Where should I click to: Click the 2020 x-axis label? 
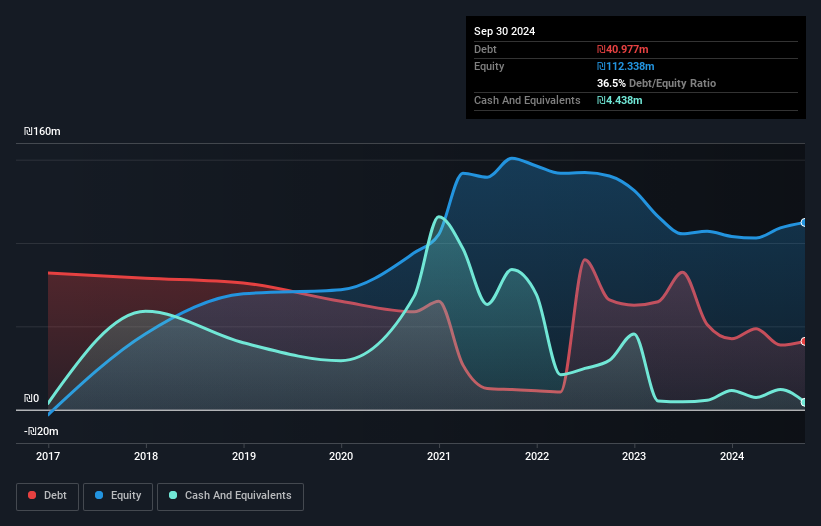341,456
